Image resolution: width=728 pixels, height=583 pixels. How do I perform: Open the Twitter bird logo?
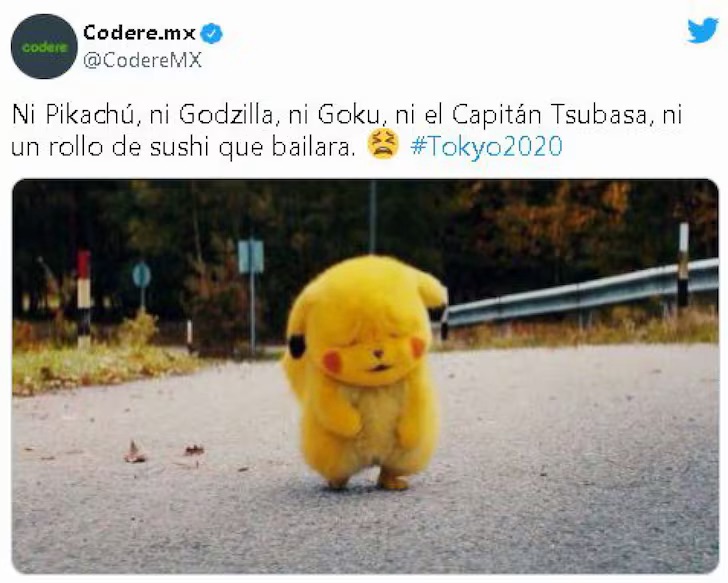[702, 30]
